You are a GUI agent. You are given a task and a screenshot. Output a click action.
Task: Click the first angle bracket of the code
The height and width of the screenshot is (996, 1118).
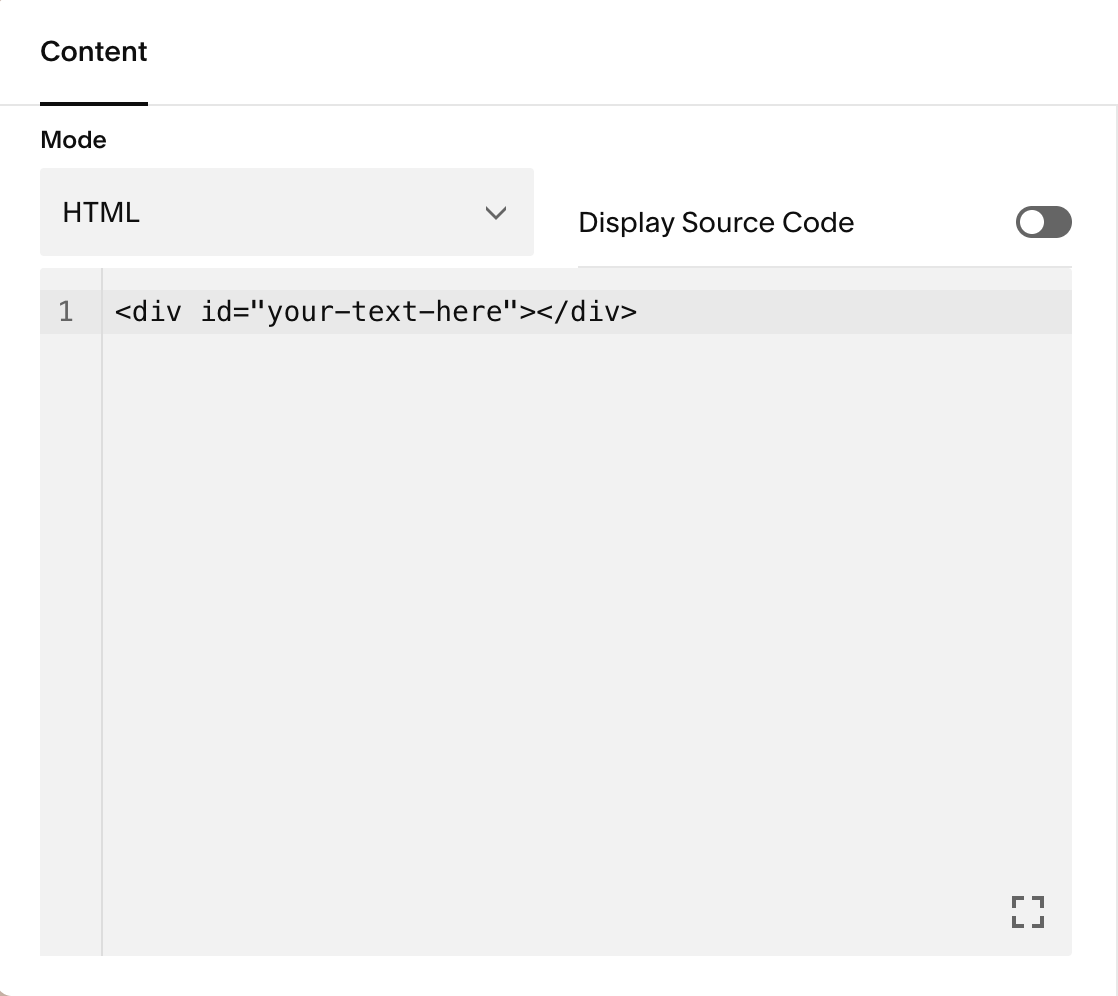coord(122,312)
